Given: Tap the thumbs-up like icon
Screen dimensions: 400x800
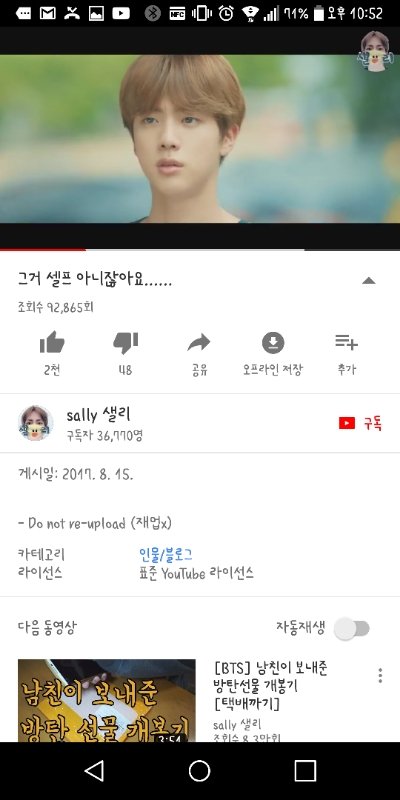Looking at the screenshot, I should click(52, 342).
